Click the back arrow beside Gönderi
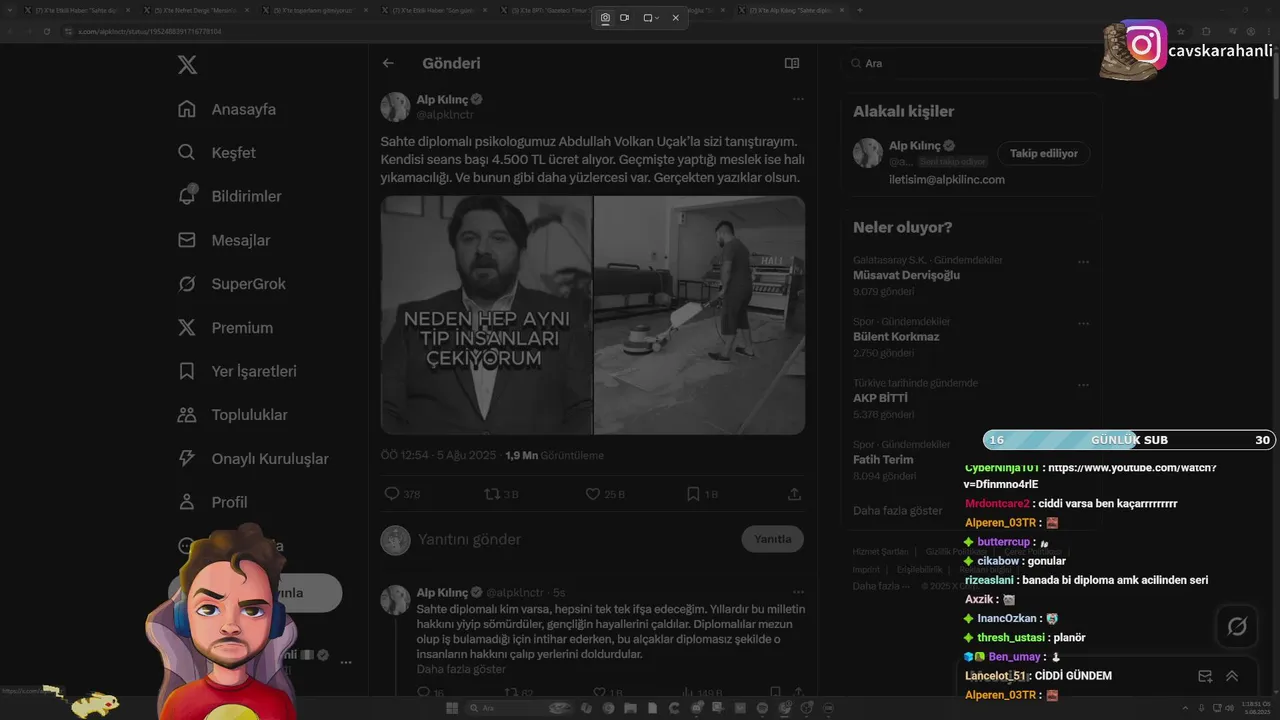1280x720 pixels. (x=388, y=63)
